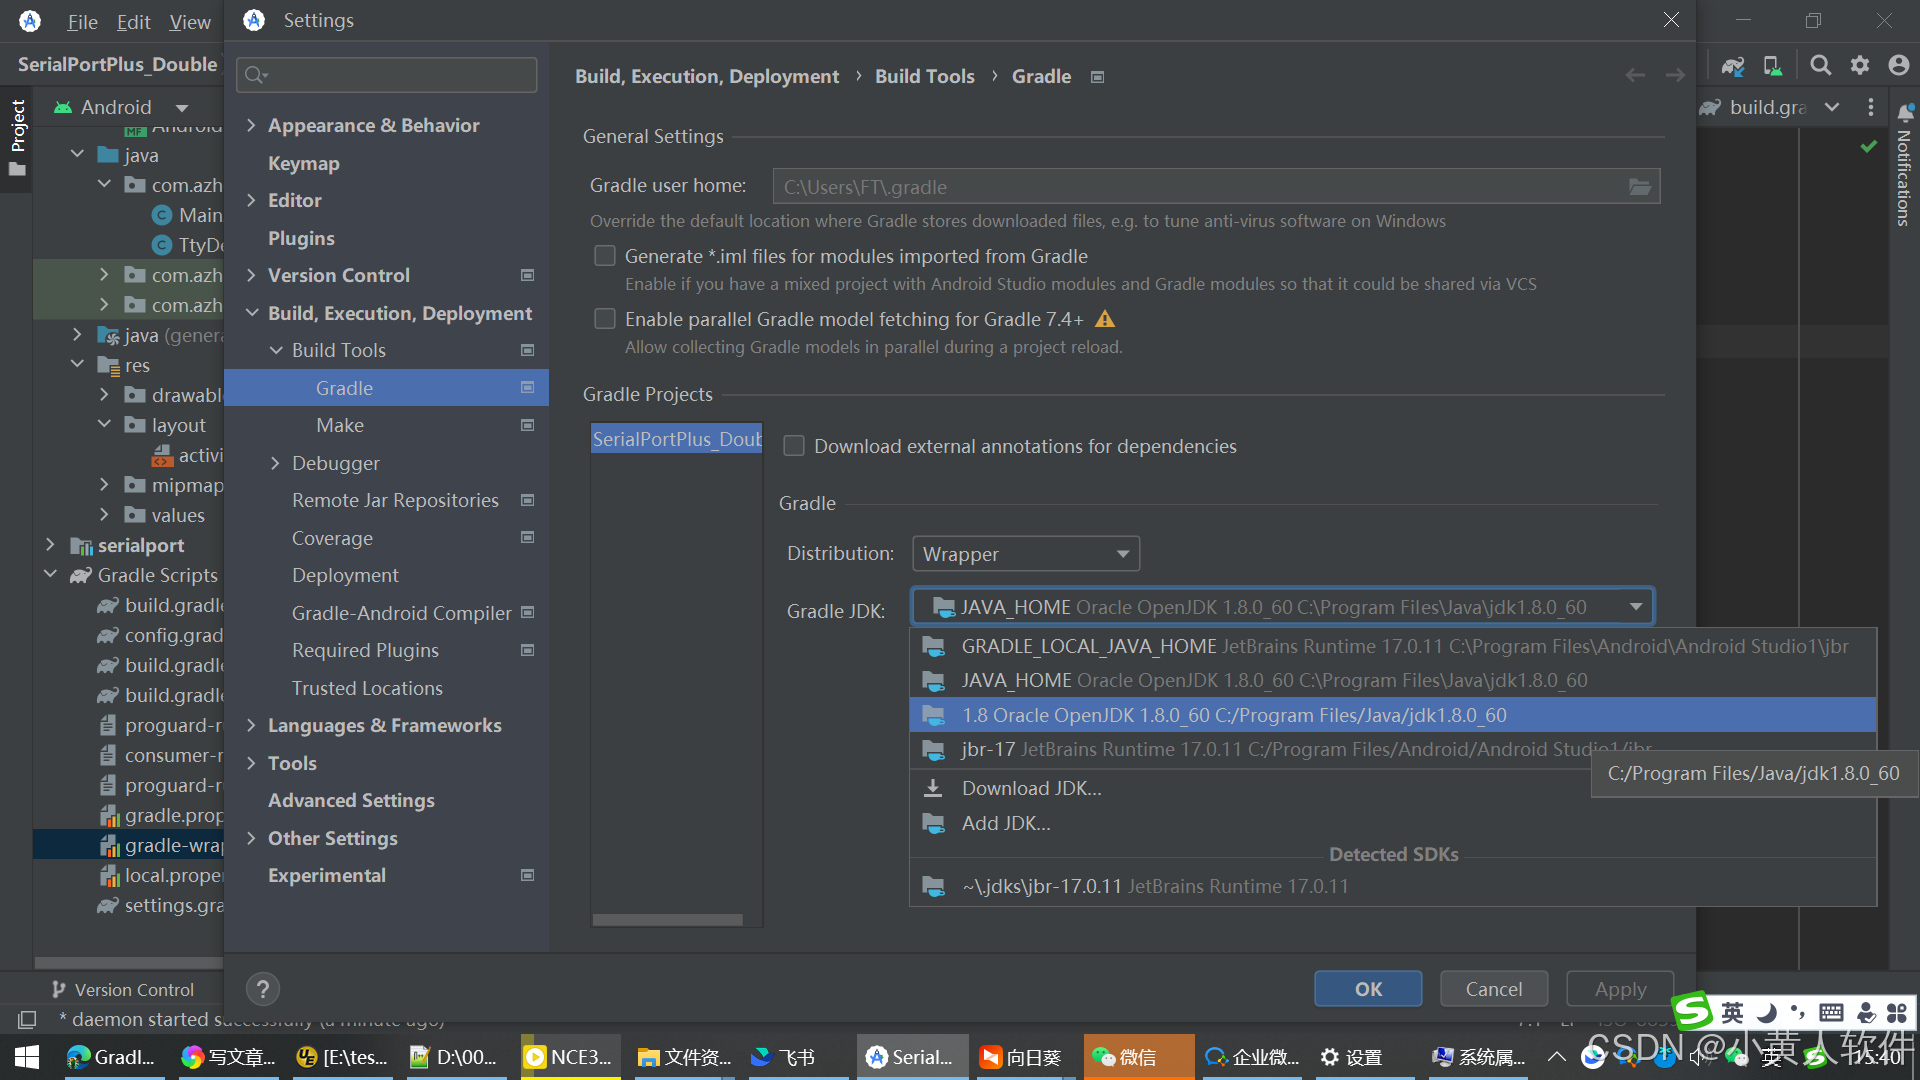Choose Add JDK... from dropdown list

1005,823
